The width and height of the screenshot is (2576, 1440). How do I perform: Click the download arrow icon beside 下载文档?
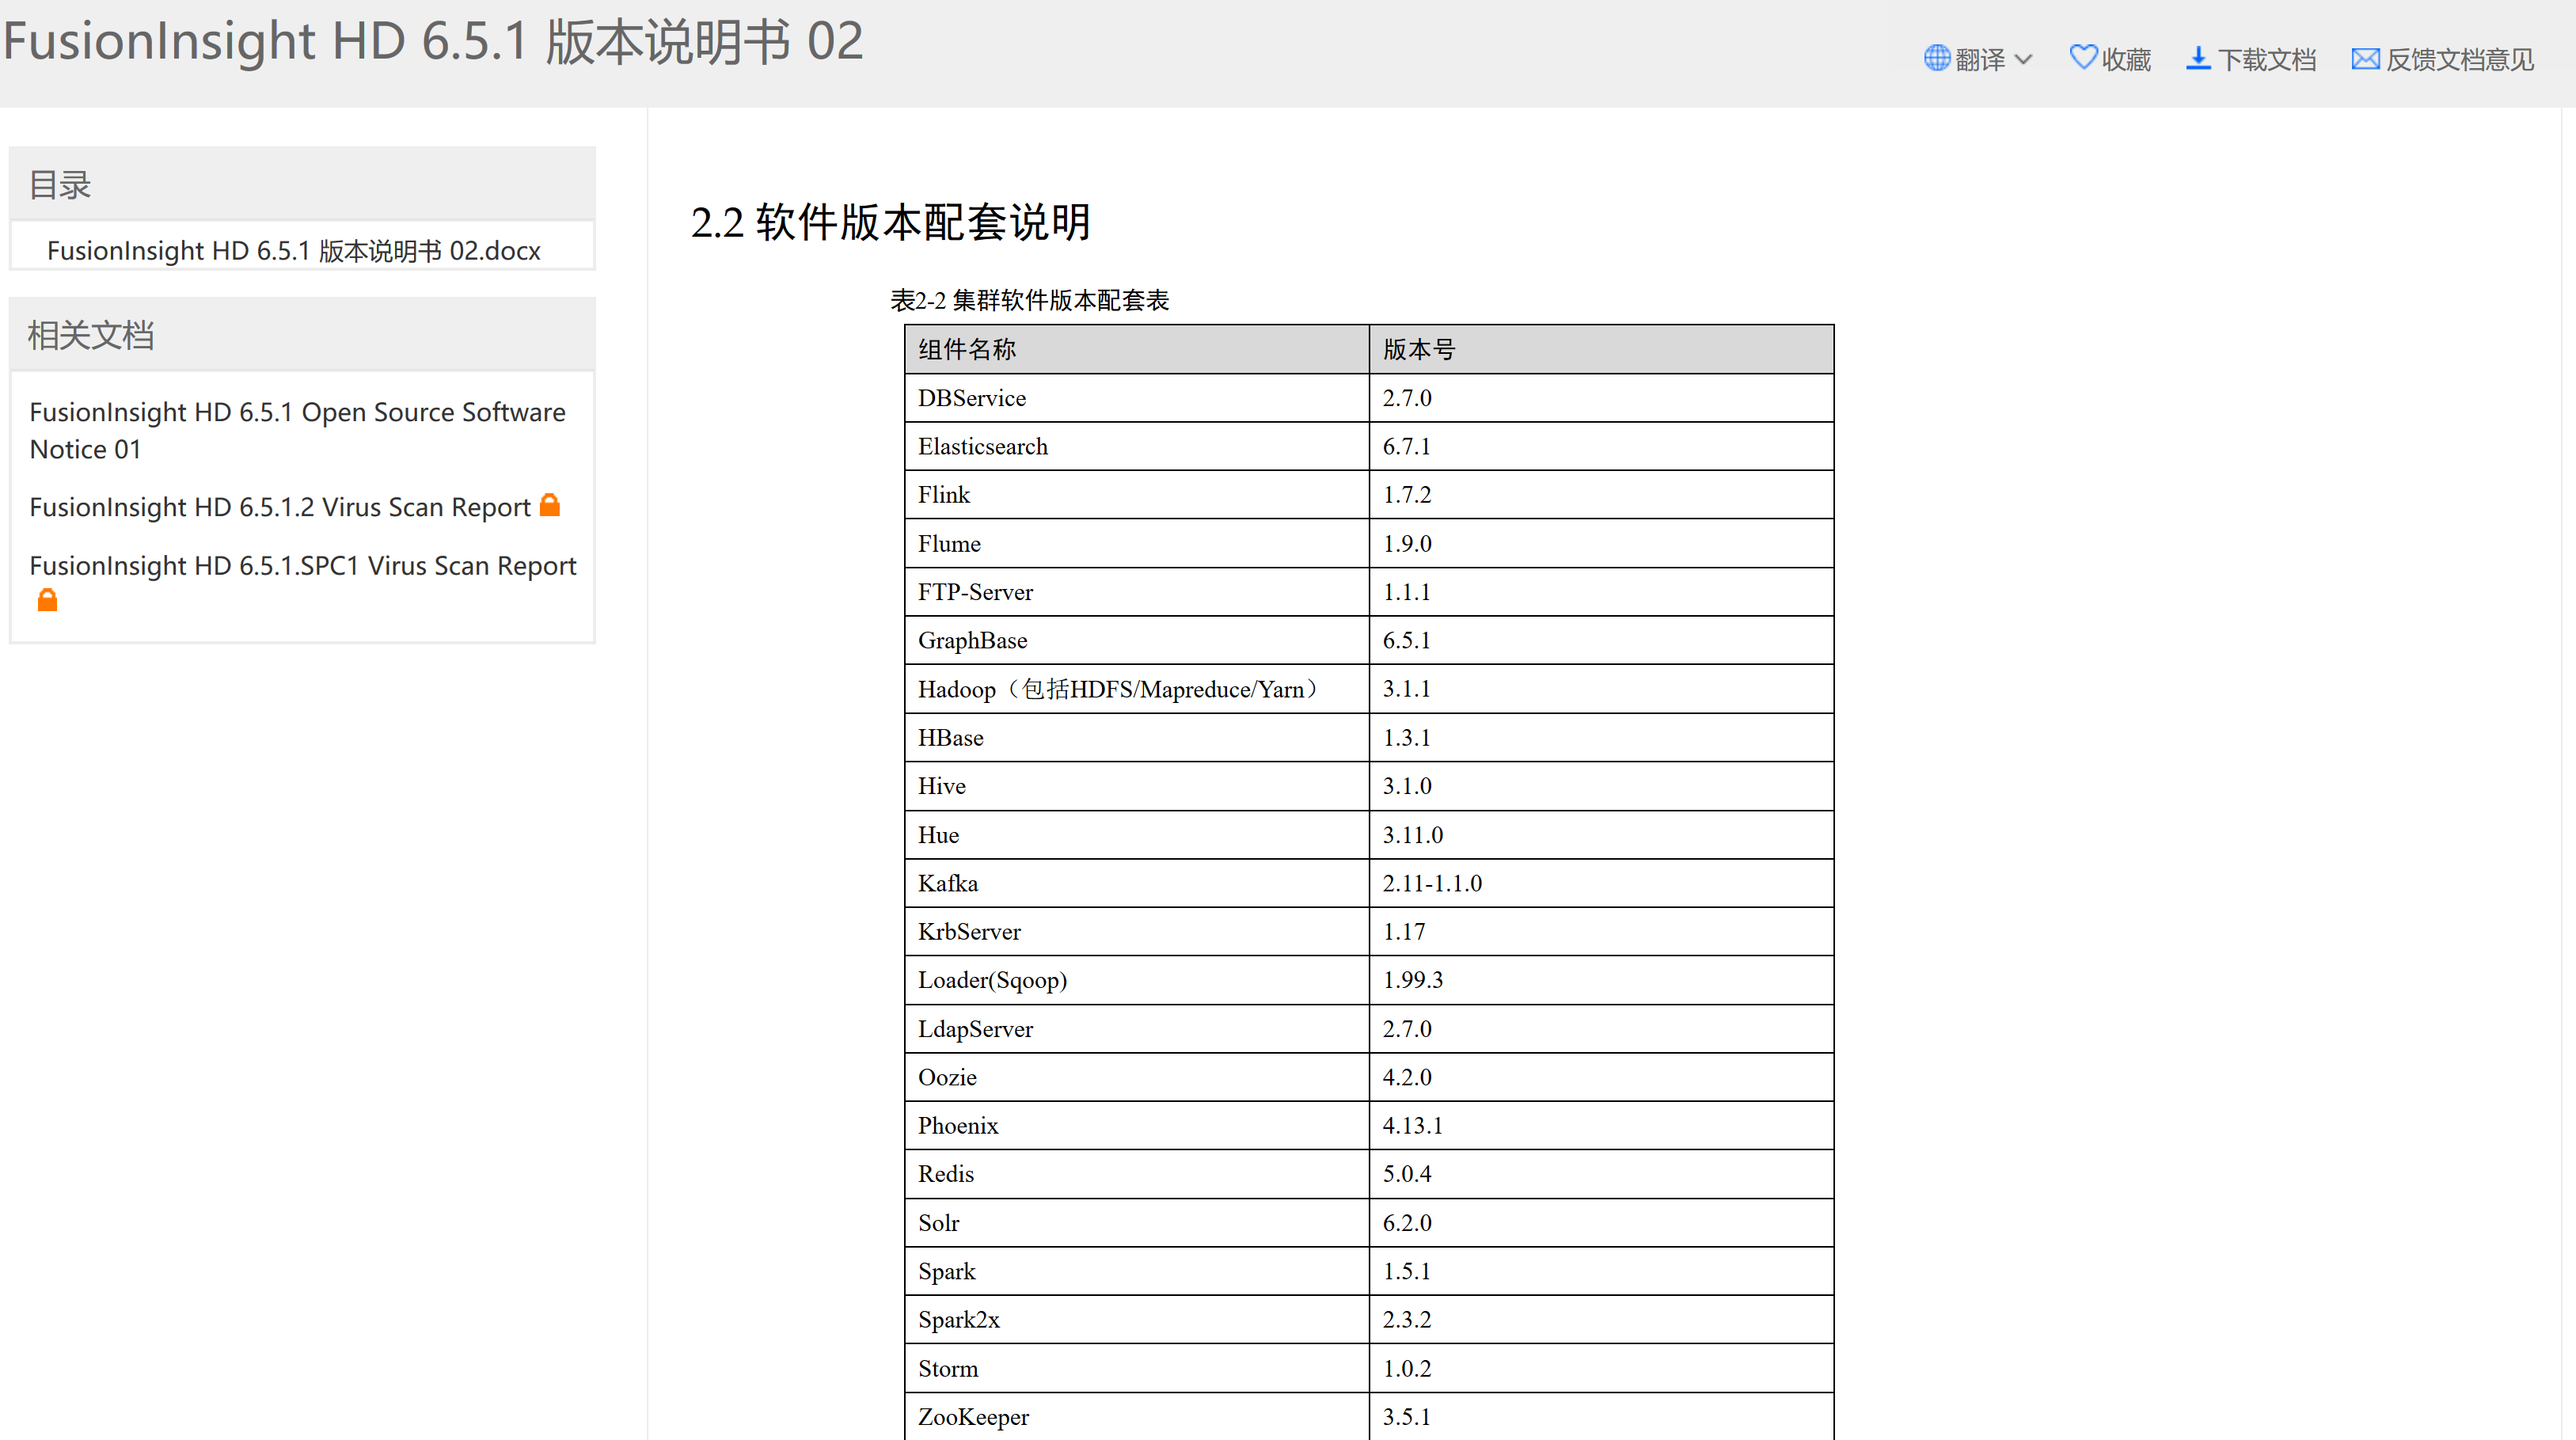pos(2199,57)
